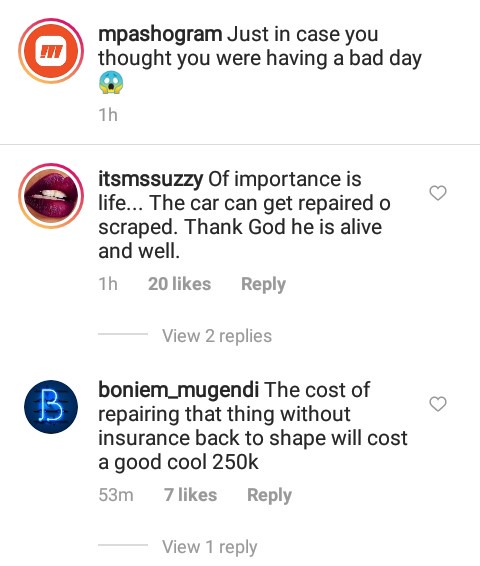This screenshot has width=480, height=566.
Task: Click the comment text 'Thank God he is alive'
Action: pyautogui.click(x=283, y=227)
